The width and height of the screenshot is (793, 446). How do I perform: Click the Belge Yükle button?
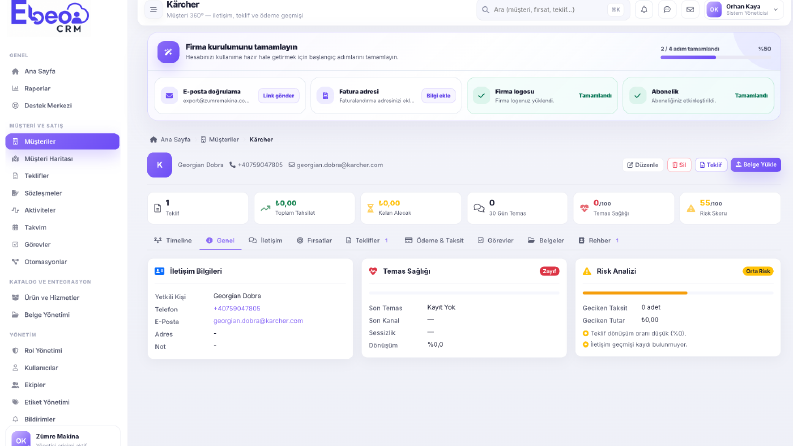tap(756, 165)
